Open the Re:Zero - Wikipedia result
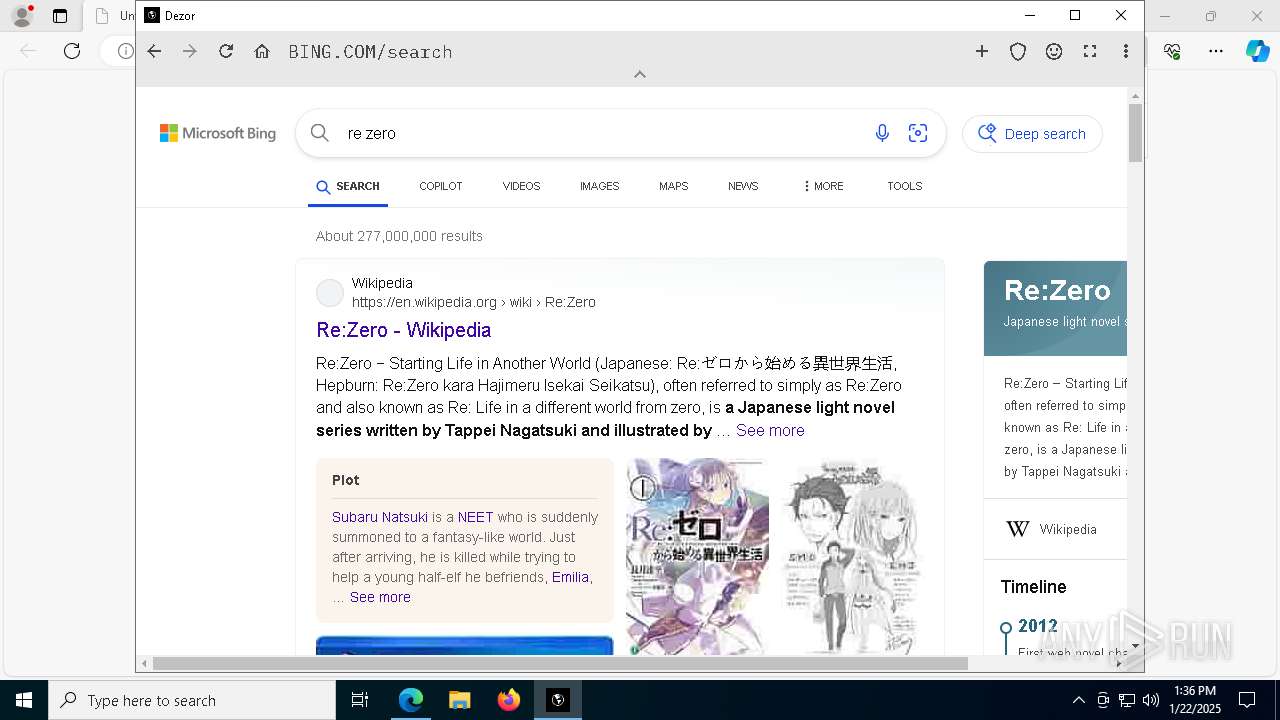Image resolution: width=1280 pixels, height=720 pixels. pyautogui.click(x=404, y=330)
